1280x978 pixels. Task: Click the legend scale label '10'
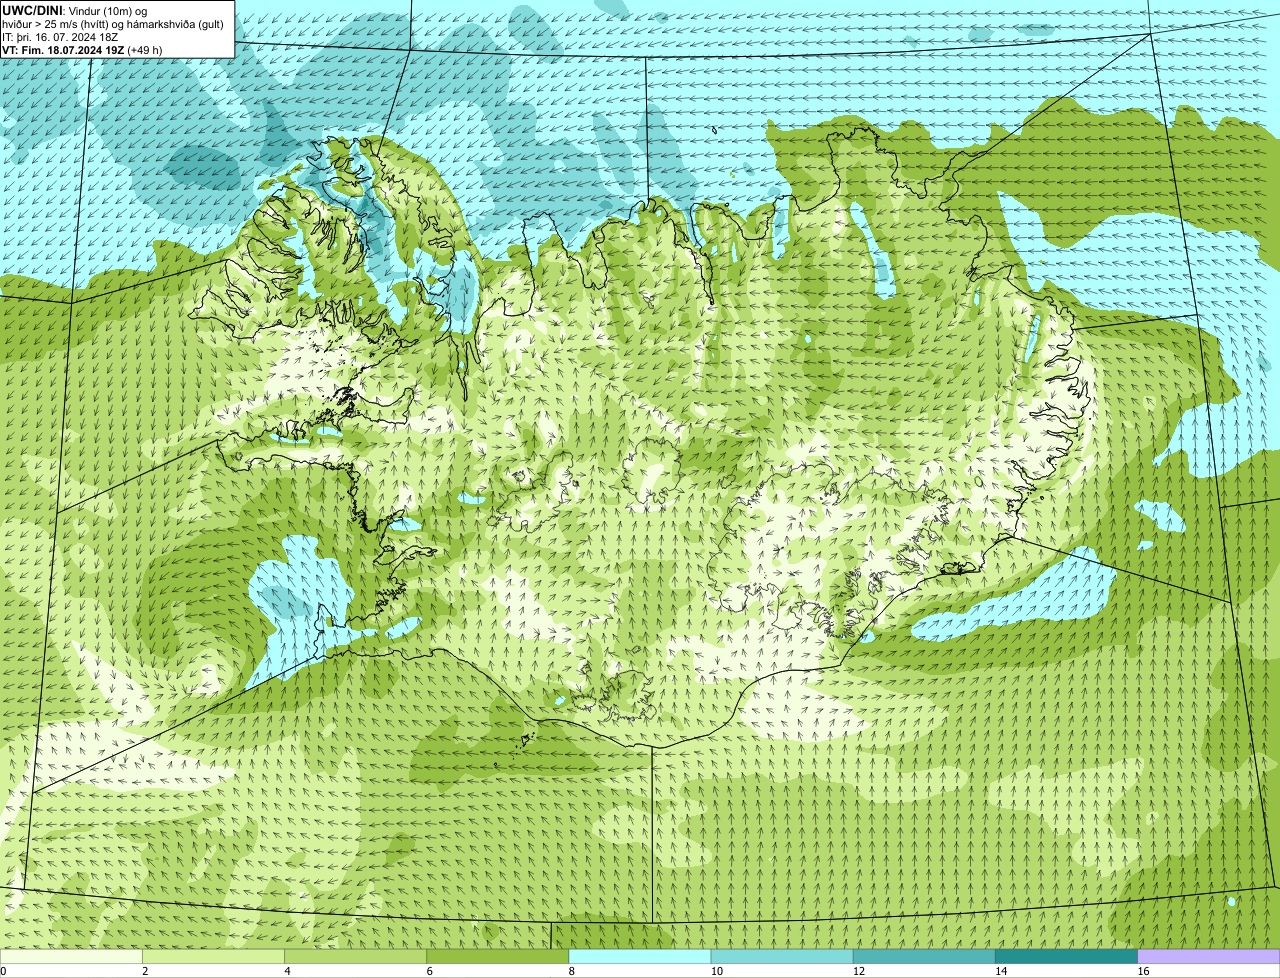coord(717,971)
